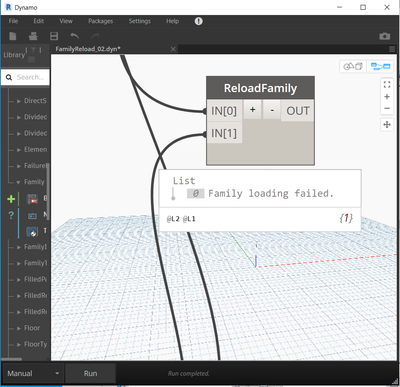Select the second Family node icon
Viewport: 400px width, 387px height.
point(32,215)
